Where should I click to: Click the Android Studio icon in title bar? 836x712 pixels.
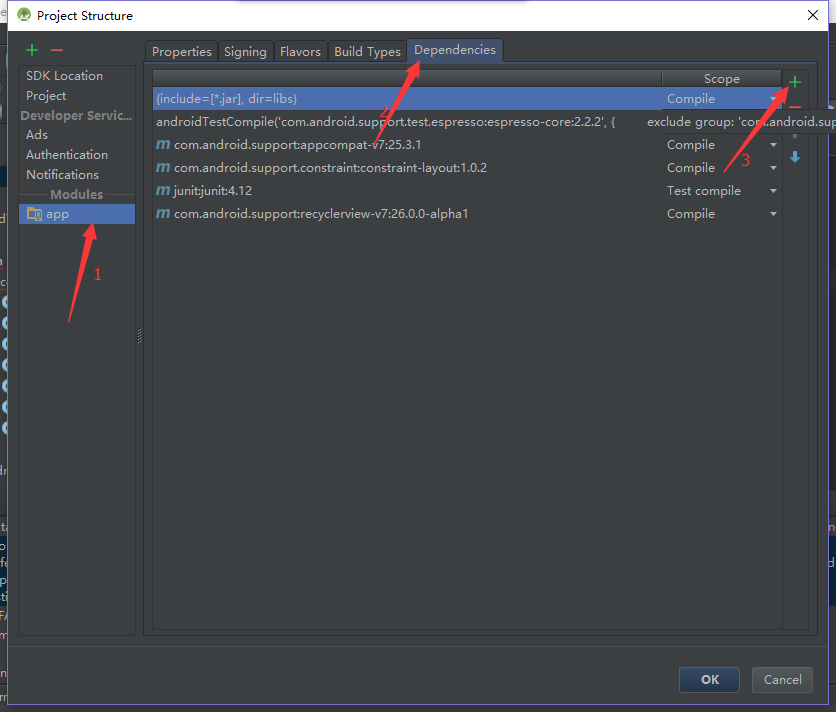click(24, 15)
